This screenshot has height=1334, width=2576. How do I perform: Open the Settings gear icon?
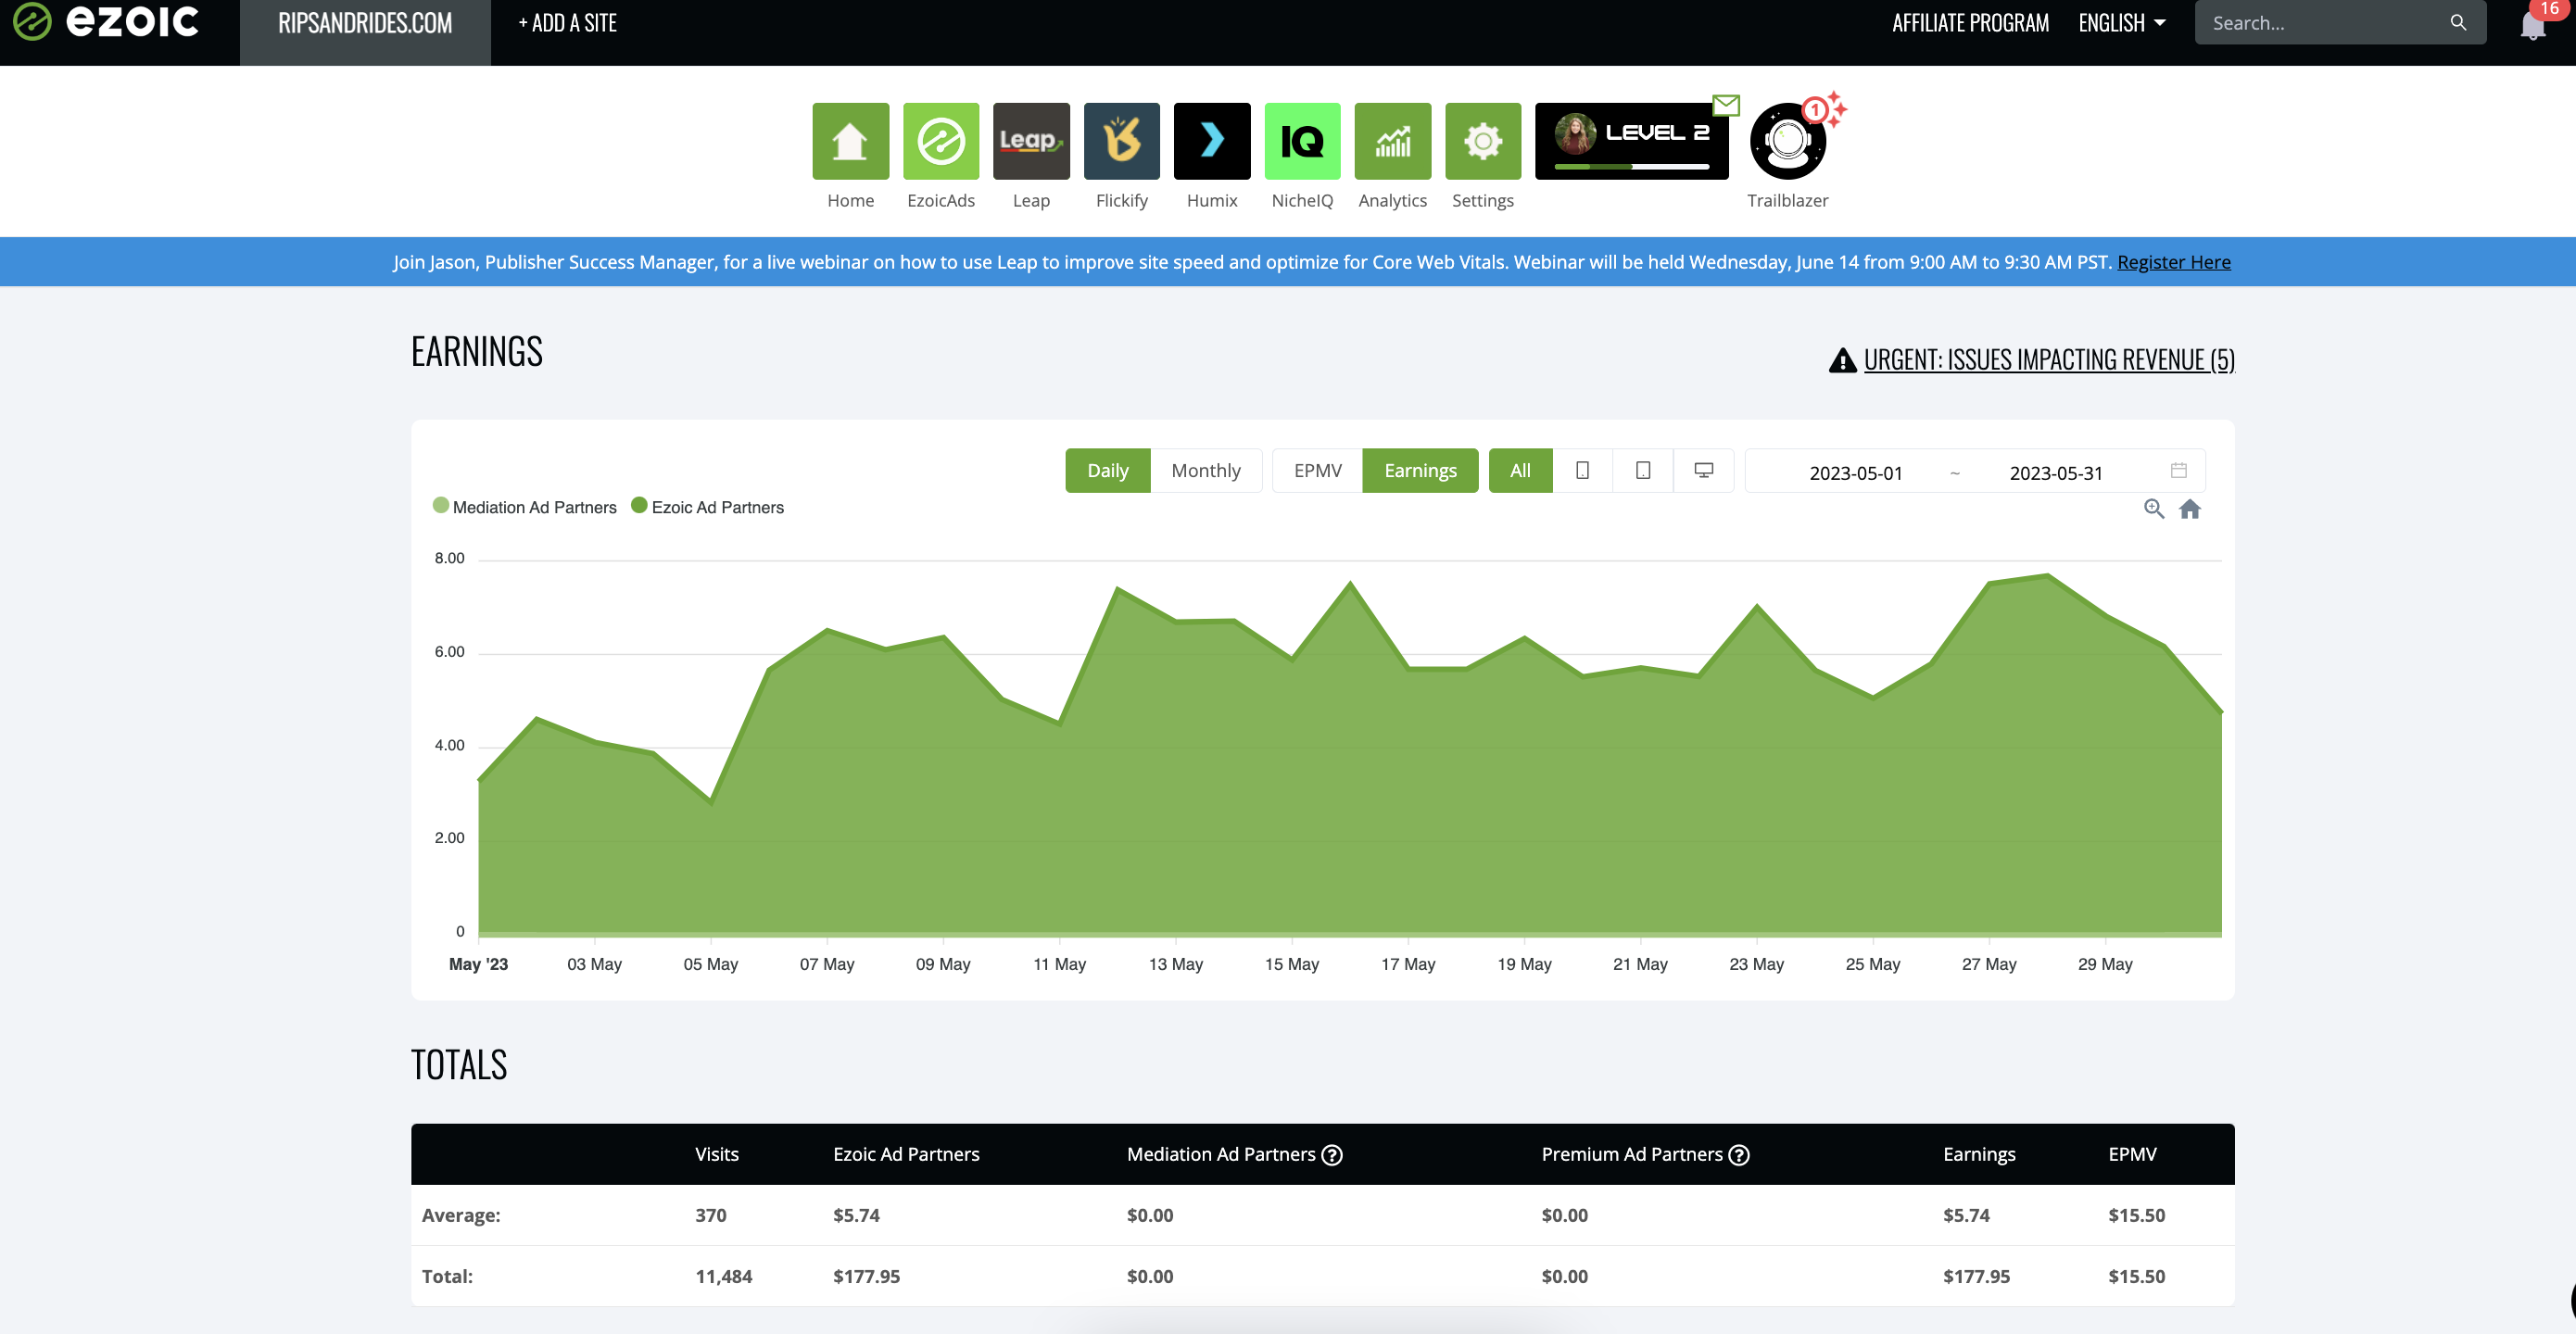pyautogui.click(x=1483, y=141)
